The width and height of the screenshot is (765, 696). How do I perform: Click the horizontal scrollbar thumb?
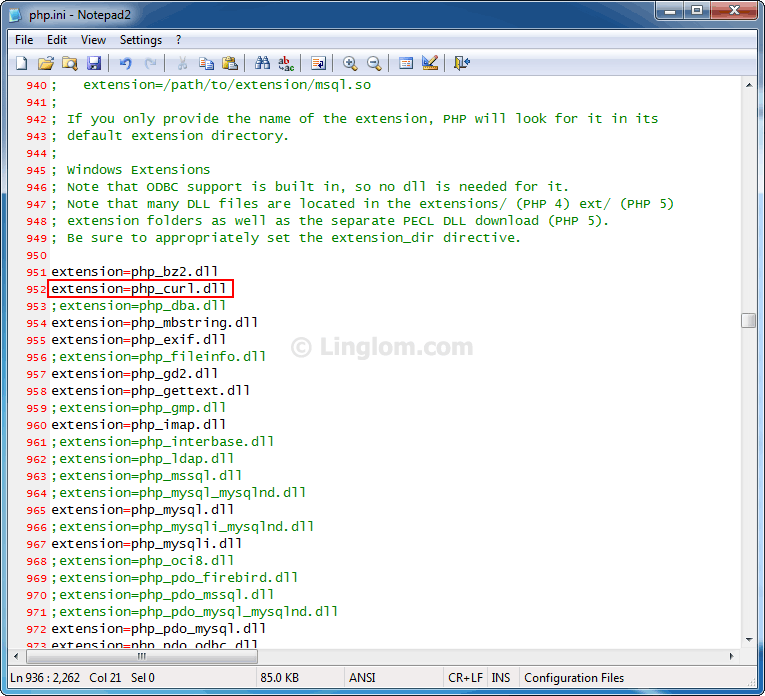coord(141,656)
